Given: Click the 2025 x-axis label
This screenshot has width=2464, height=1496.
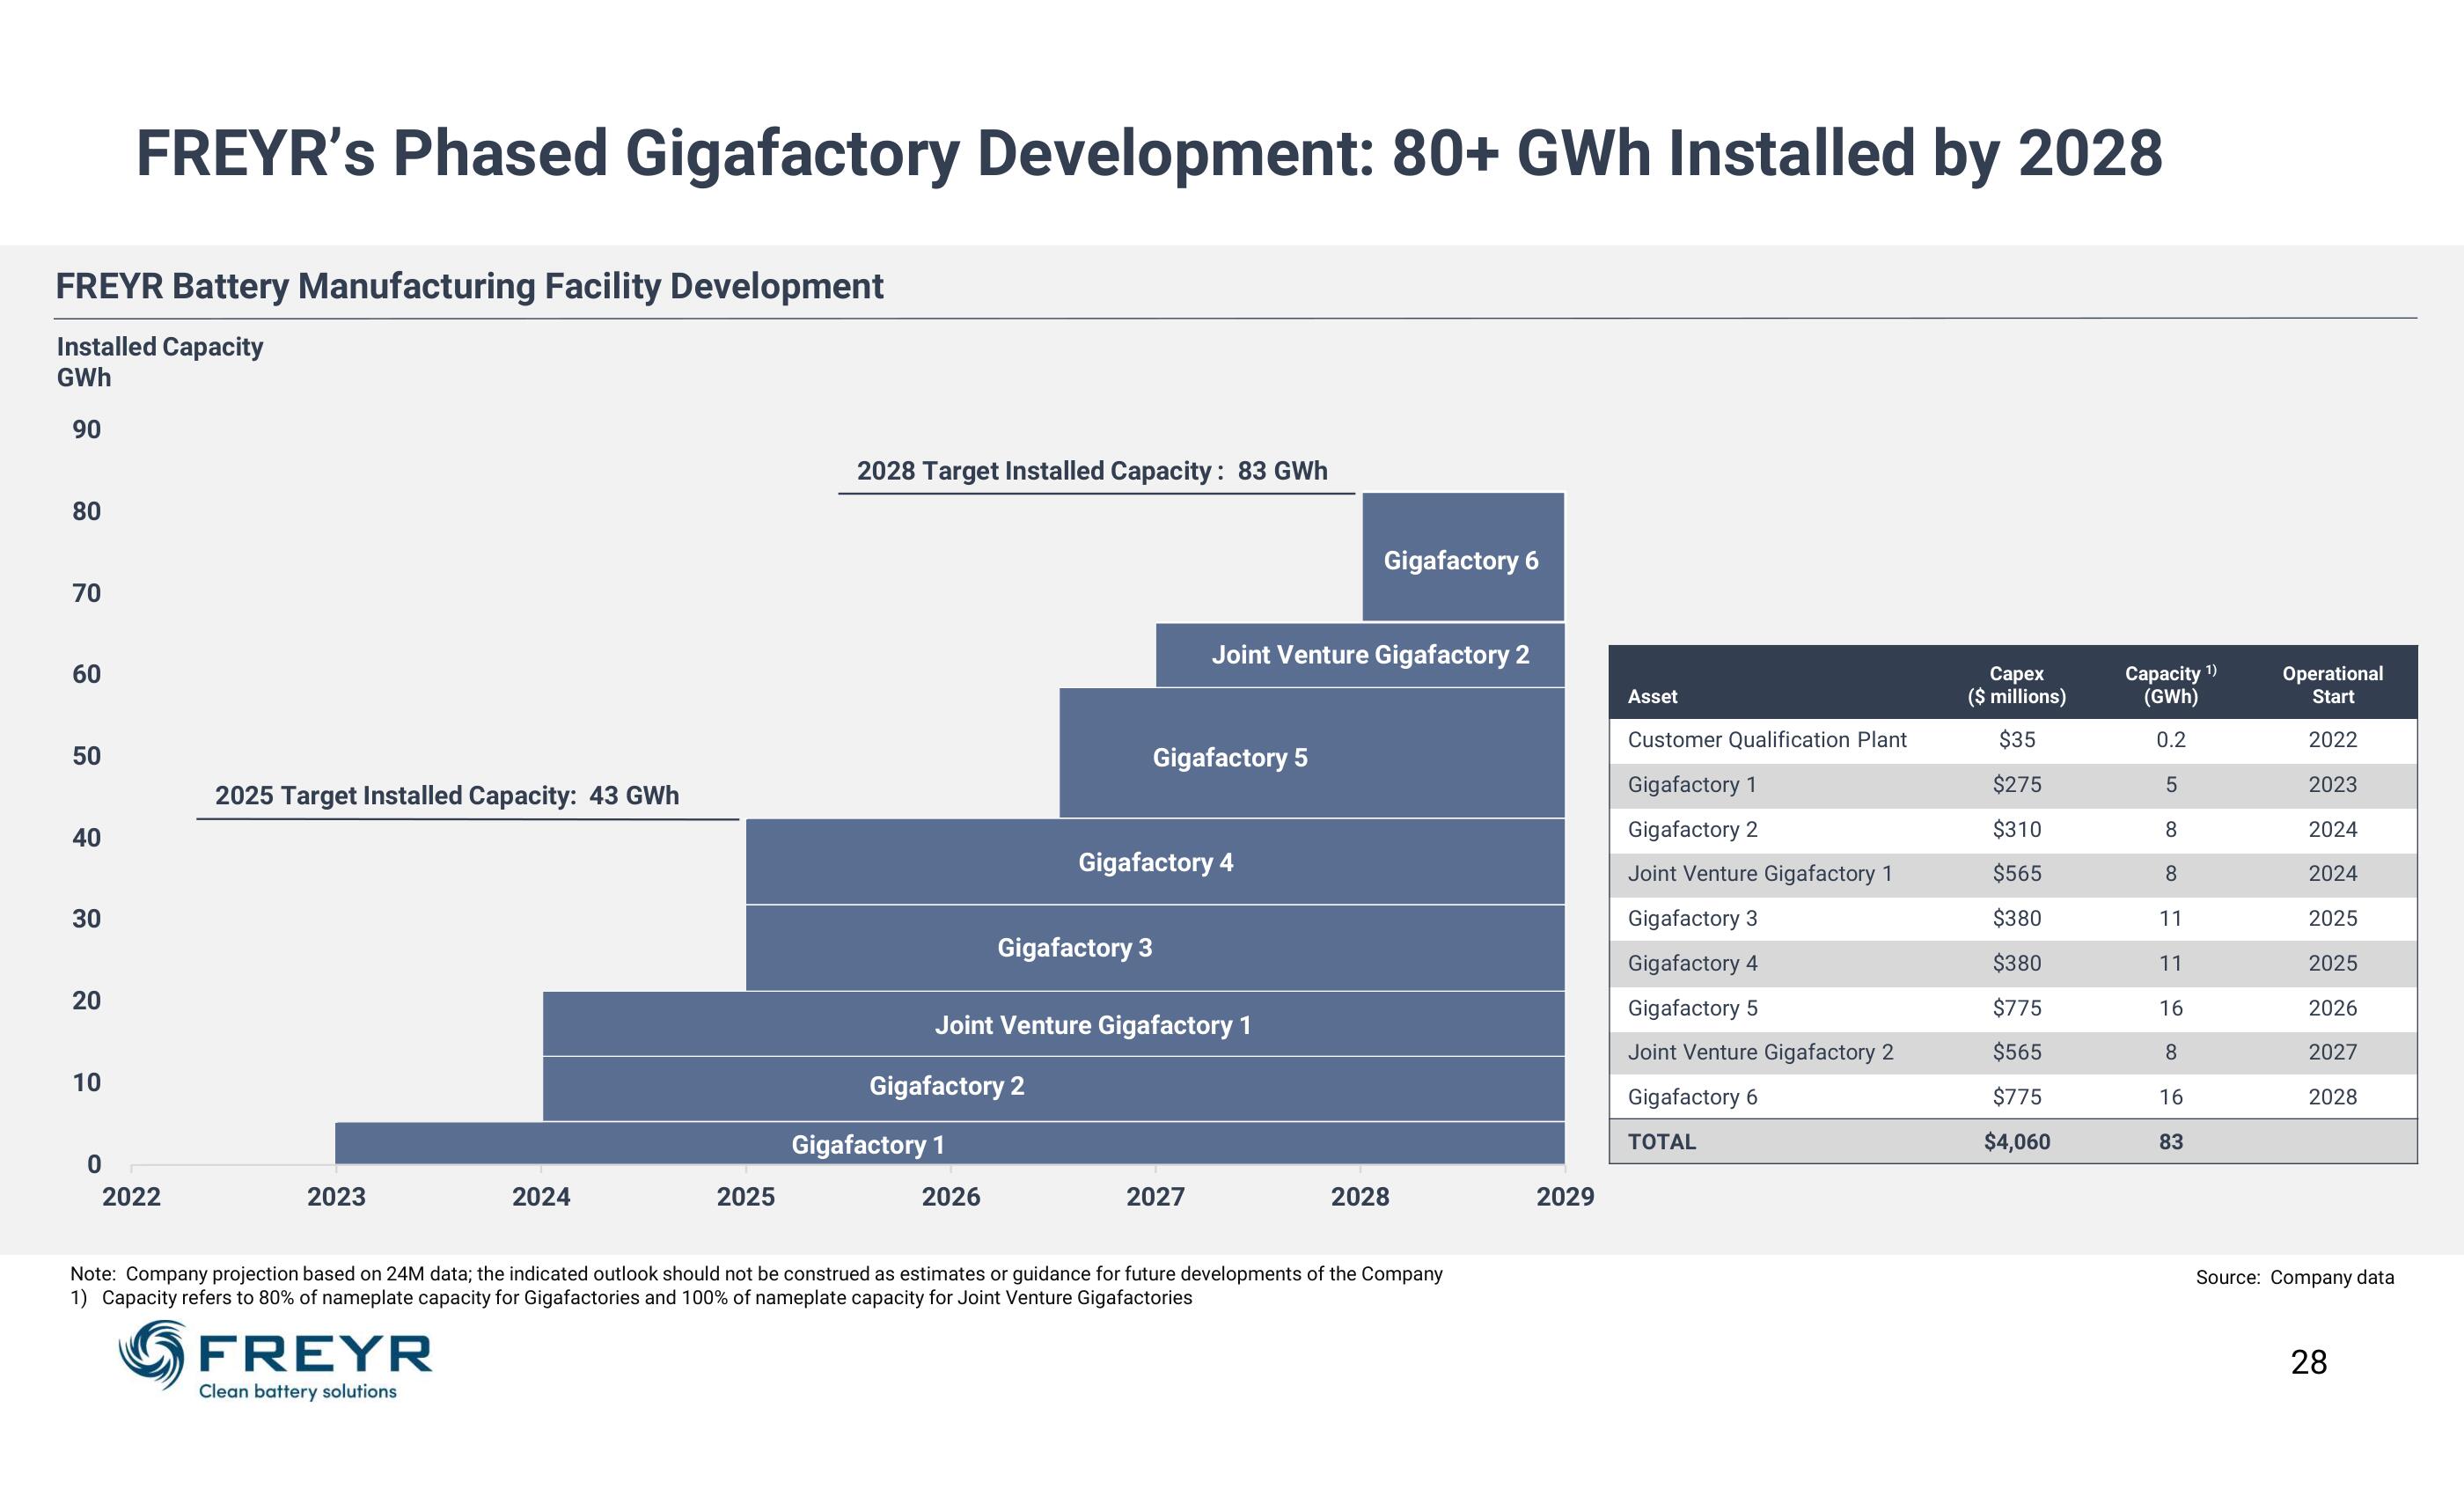Looking at the screenshot, I should pos(746,1197).
